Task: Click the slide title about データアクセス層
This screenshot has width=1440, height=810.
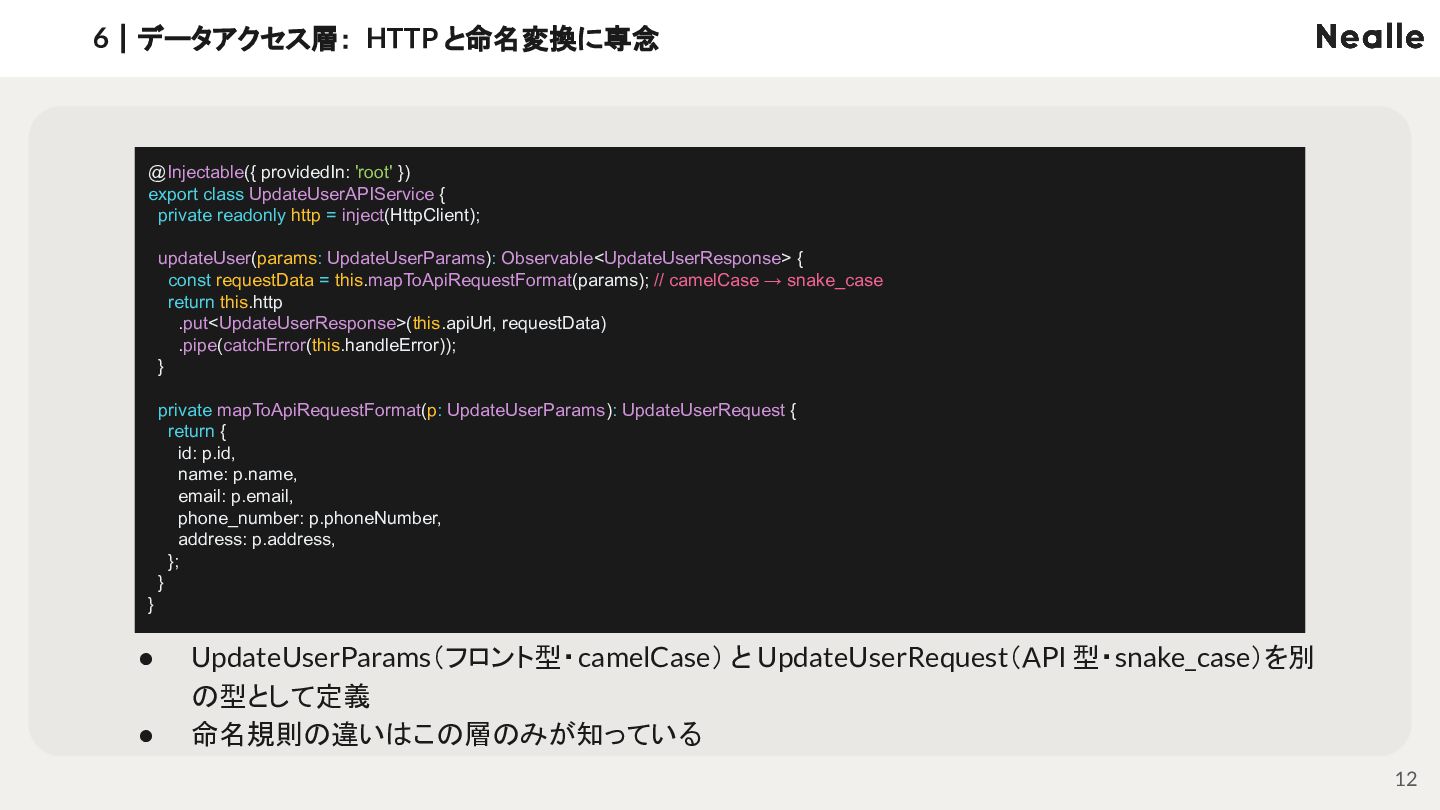Action: pyautogui.click(x=397, y=39)
